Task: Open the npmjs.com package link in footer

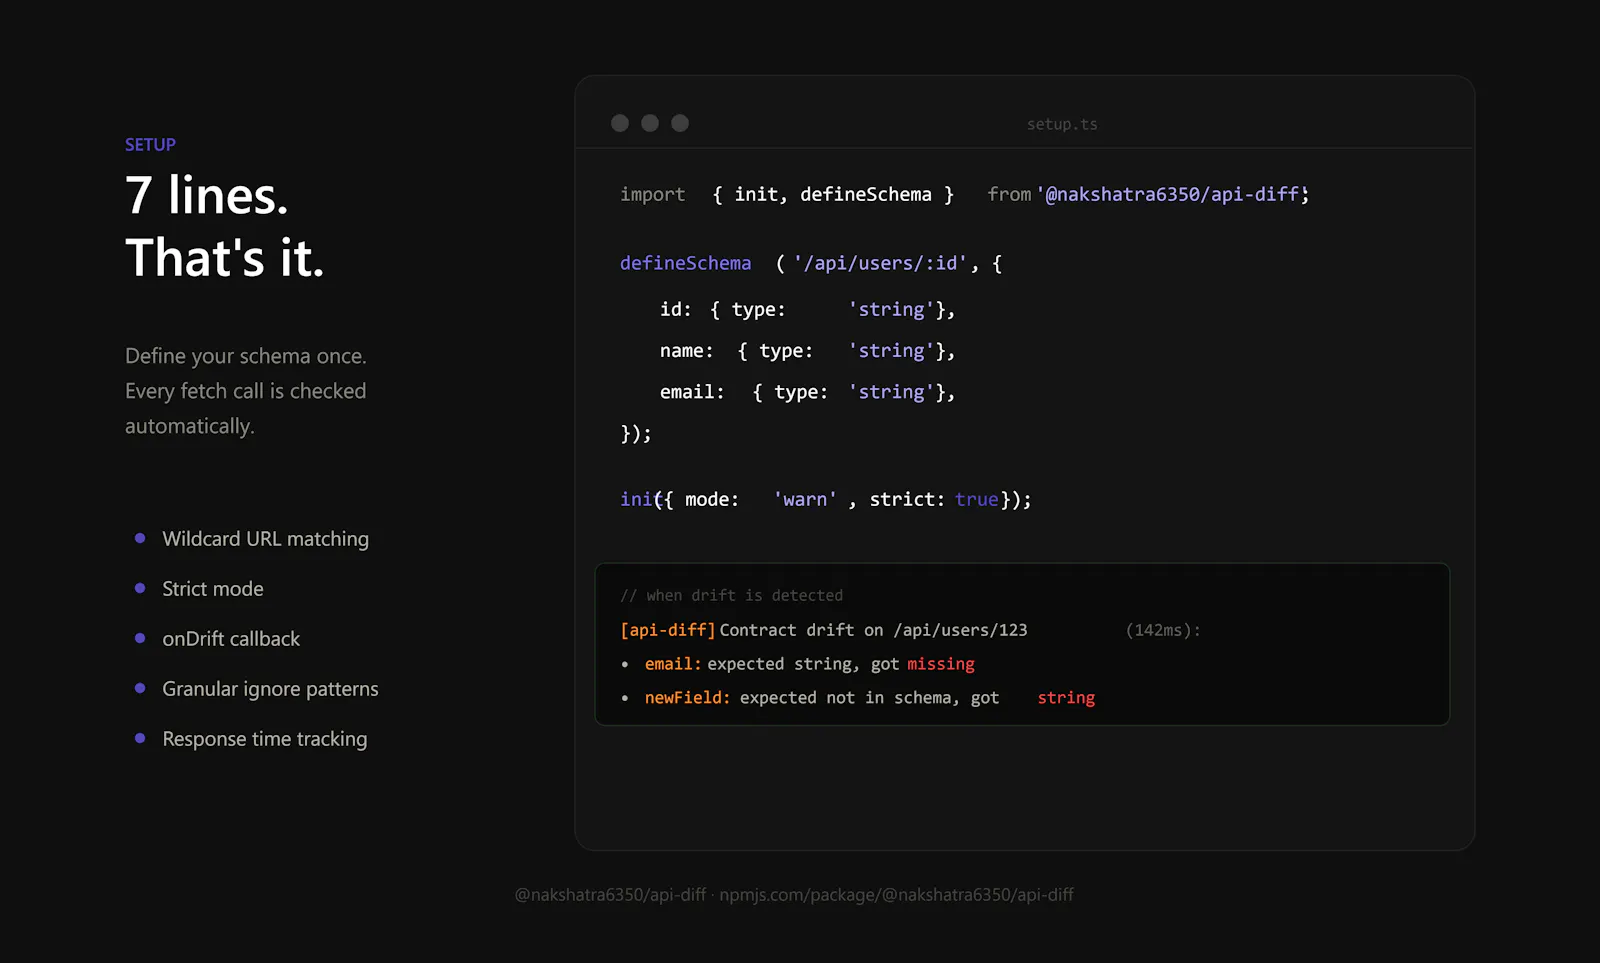Action: pyautogui.click(x=896, y=895)
